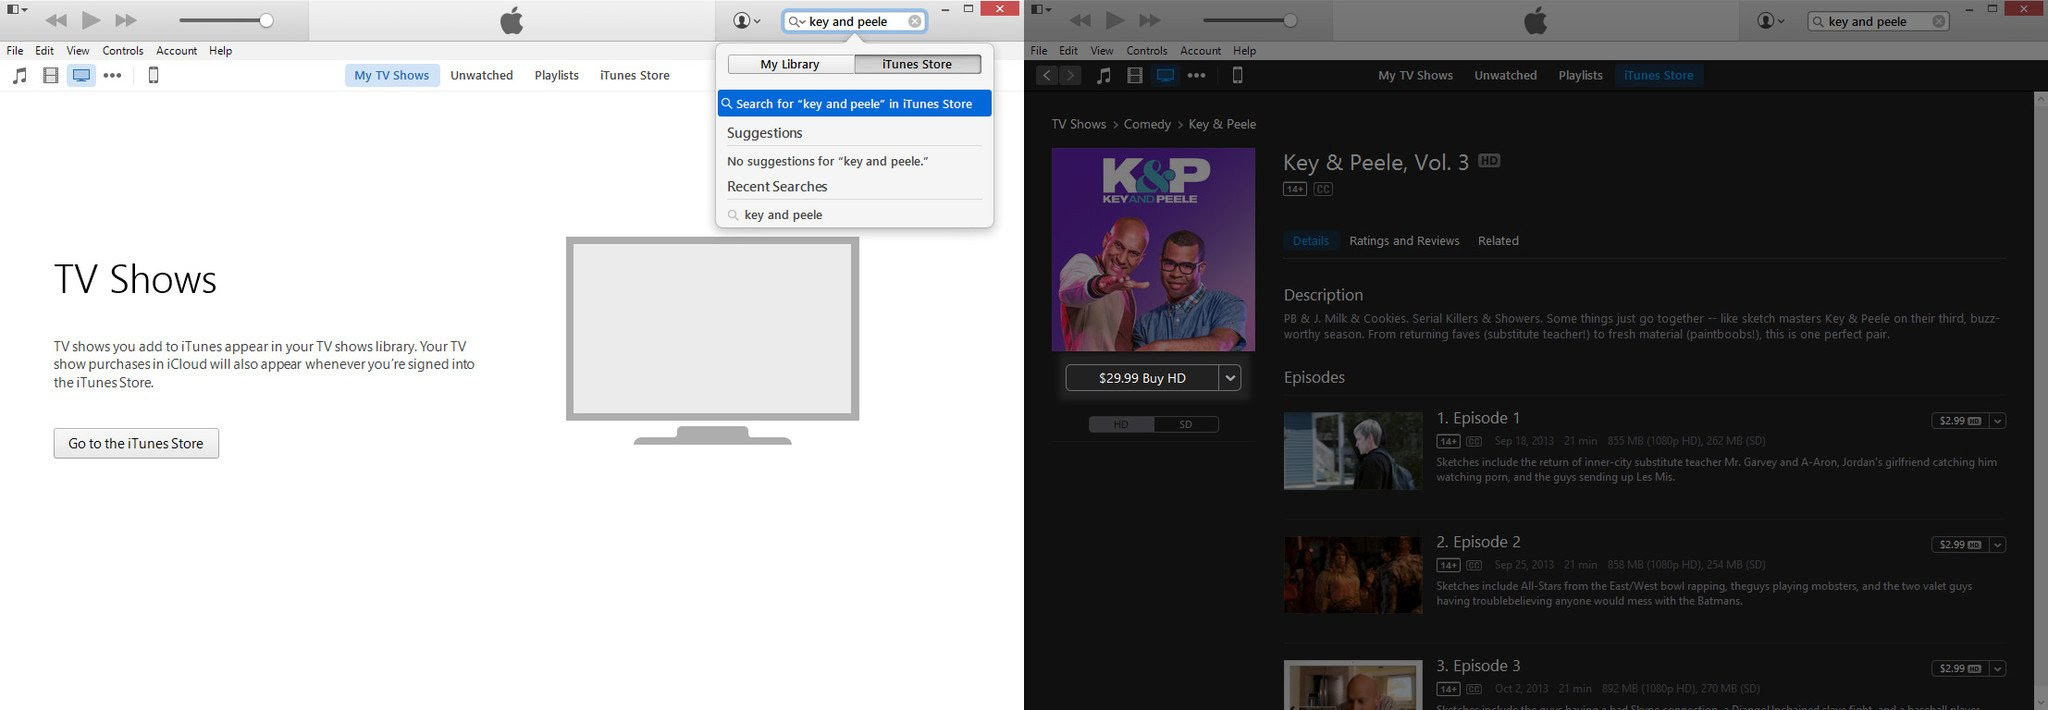Open Ratings and Reviews tab
Screen dimensions: 2048x710
(x=1404, y=241)
